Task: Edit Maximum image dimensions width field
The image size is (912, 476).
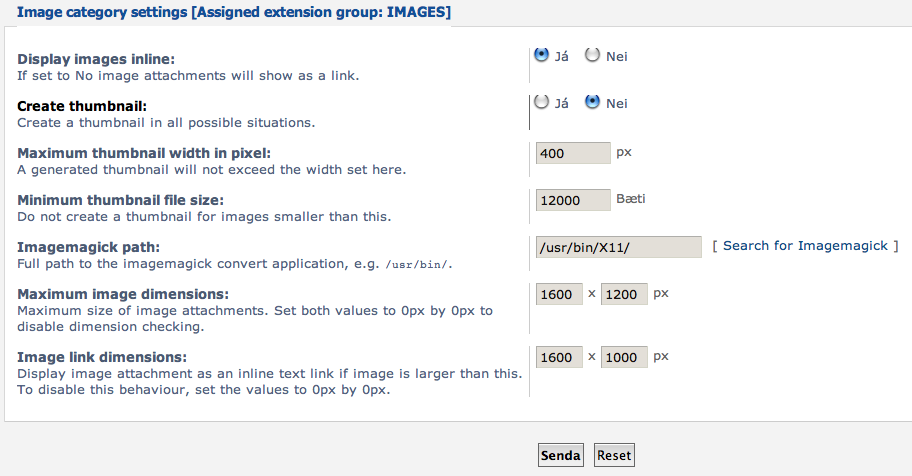Action: [559, 295]
